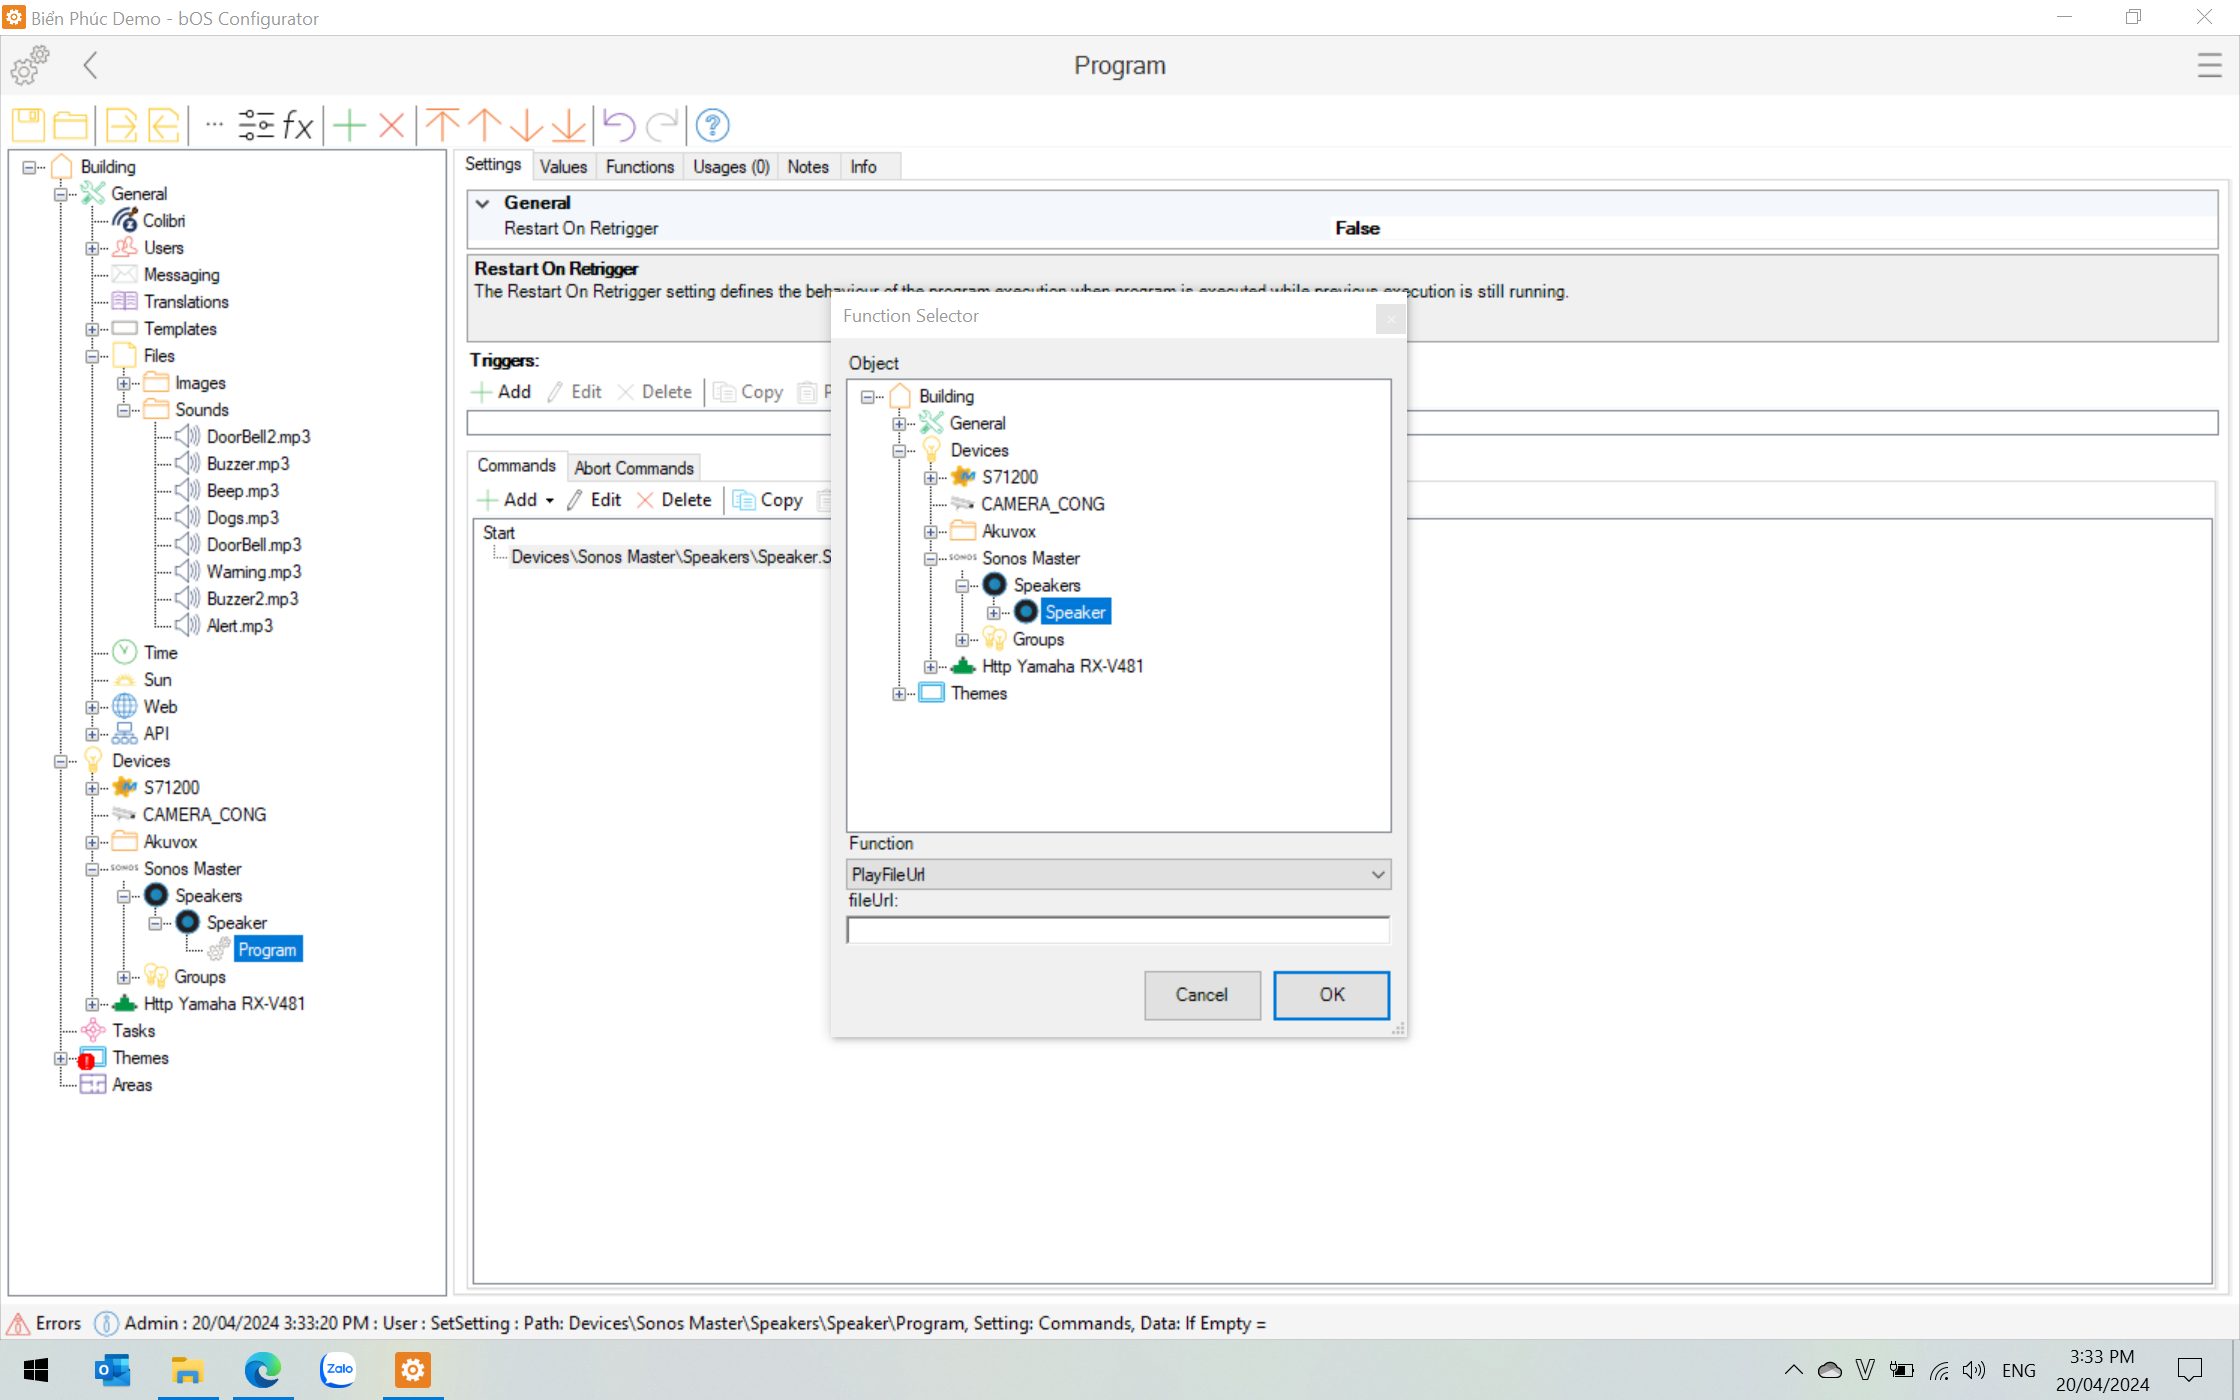Select DoorBell2.mp3 in the Sounds folder
The height and width of the screenshot is (1400, 2240).
click(258, 437)
